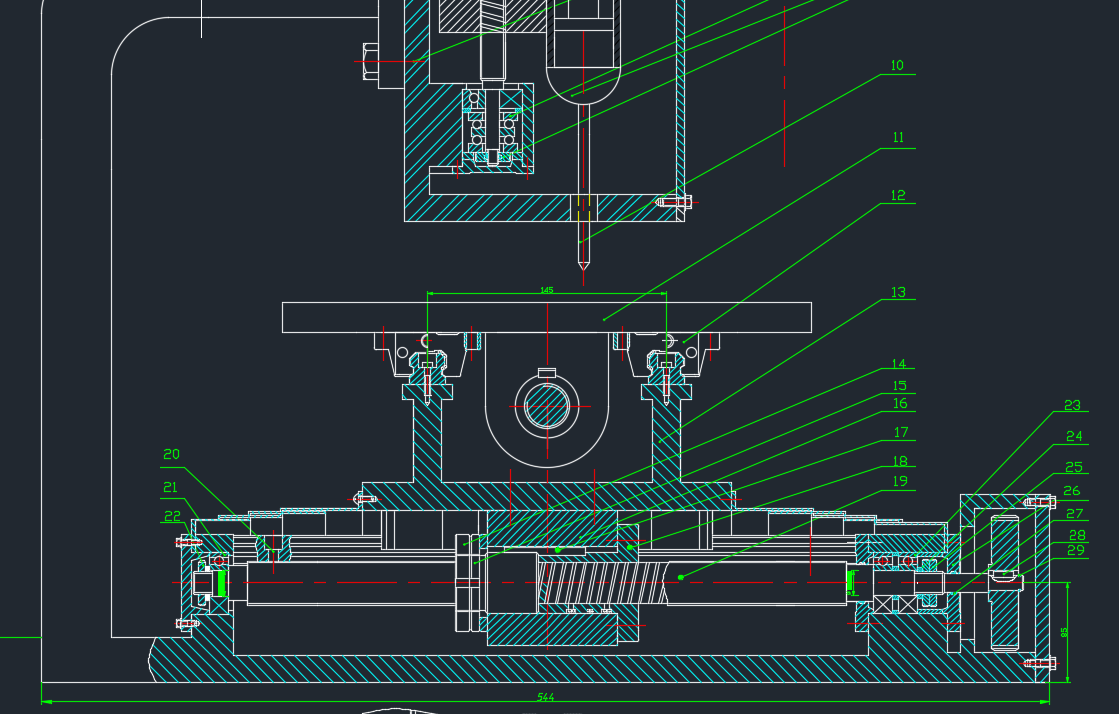
Task: Select part balloon number 22
Action: click(172, 516)
